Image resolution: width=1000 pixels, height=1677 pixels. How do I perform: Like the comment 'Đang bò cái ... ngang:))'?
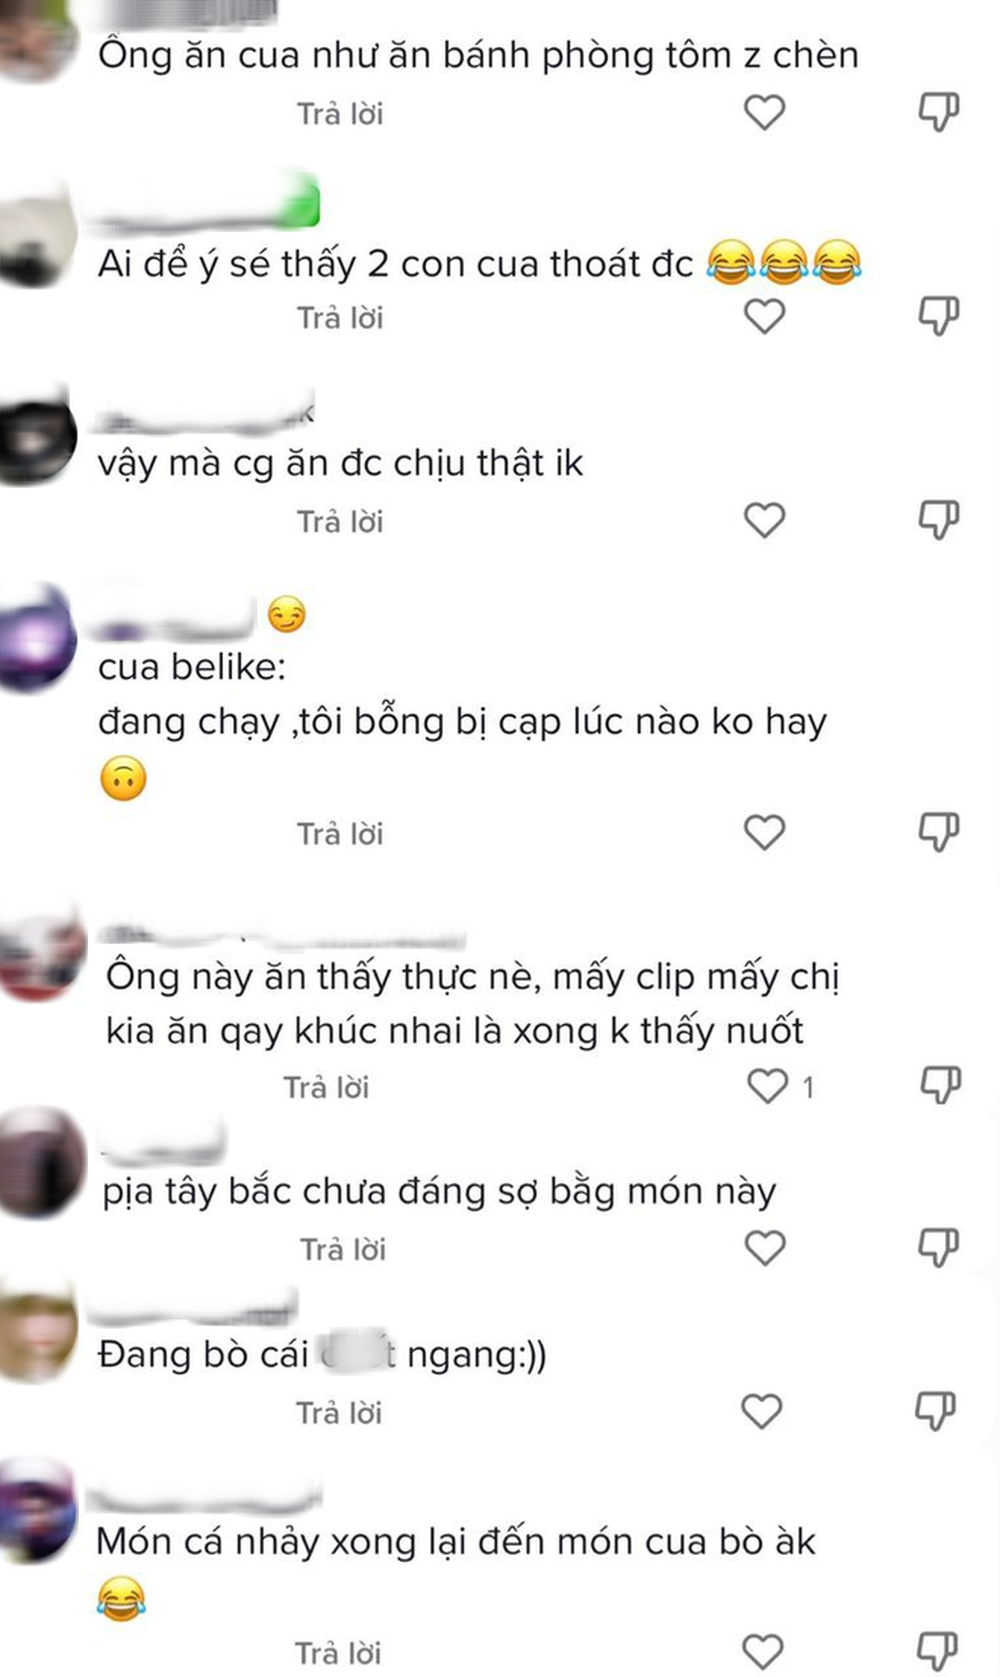coord(761,1411)
